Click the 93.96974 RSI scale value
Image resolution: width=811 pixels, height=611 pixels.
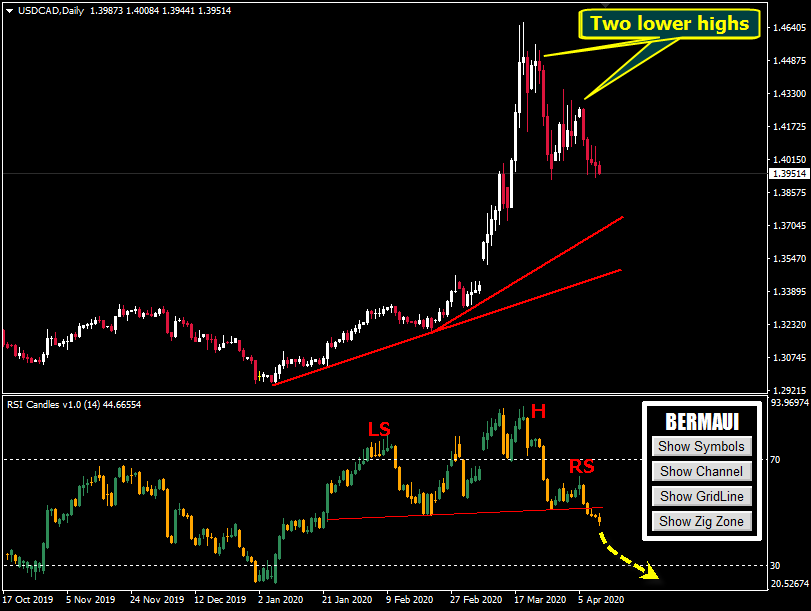[789, 403]
